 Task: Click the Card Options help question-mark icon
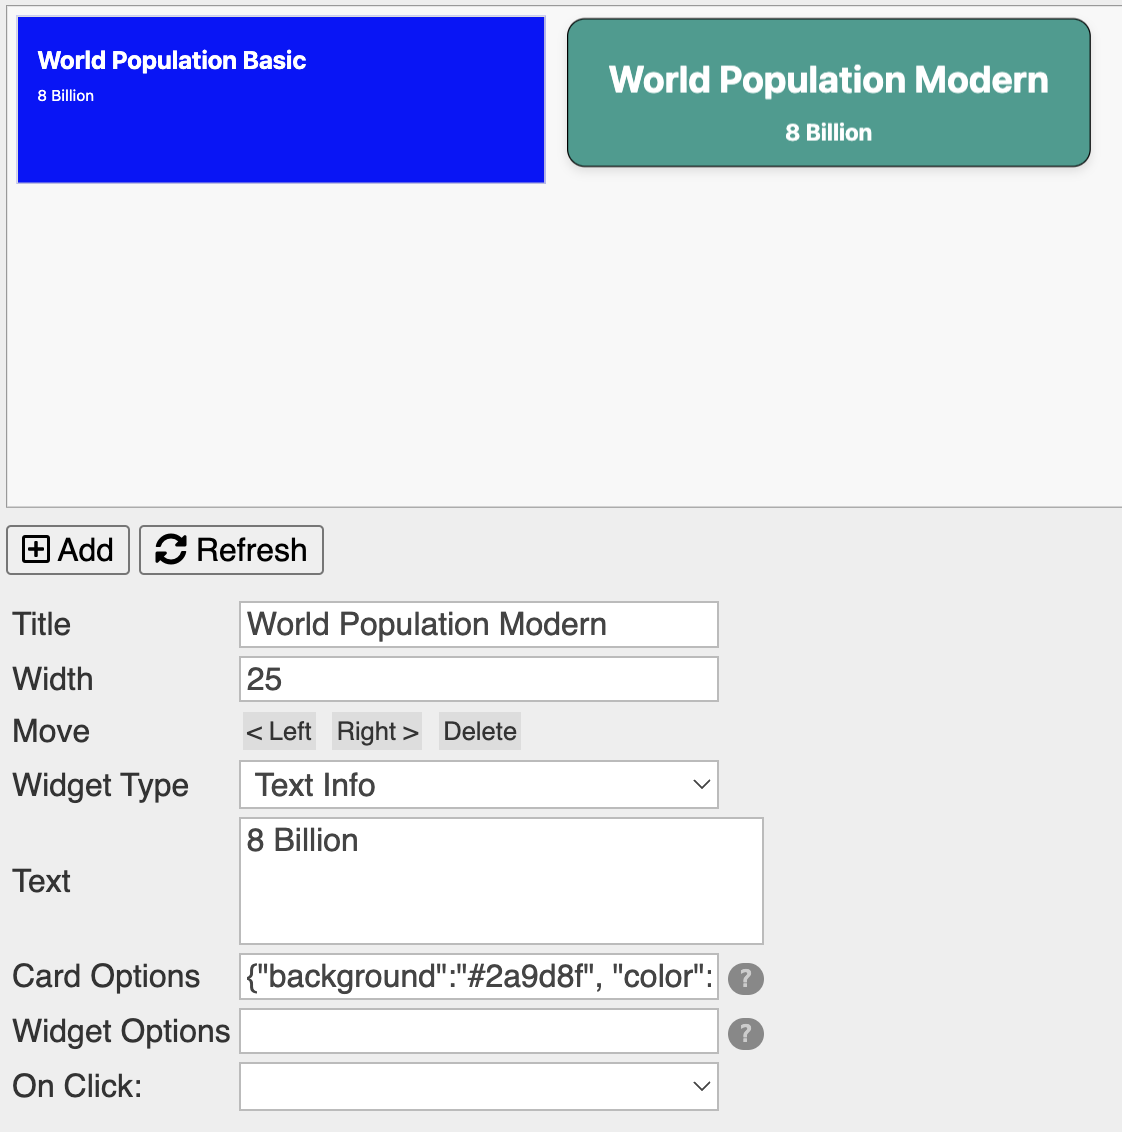(x=745, y=979)
